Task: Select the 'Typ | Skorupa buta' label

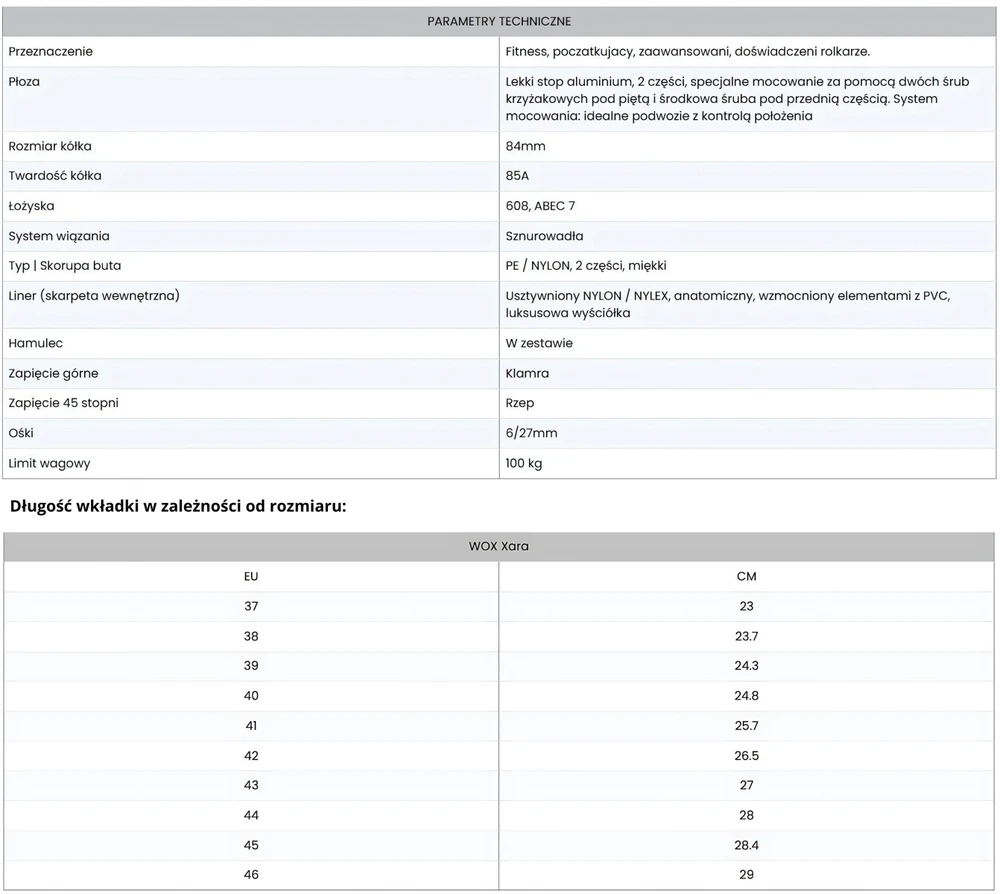Action: click(x=64, y=265)
